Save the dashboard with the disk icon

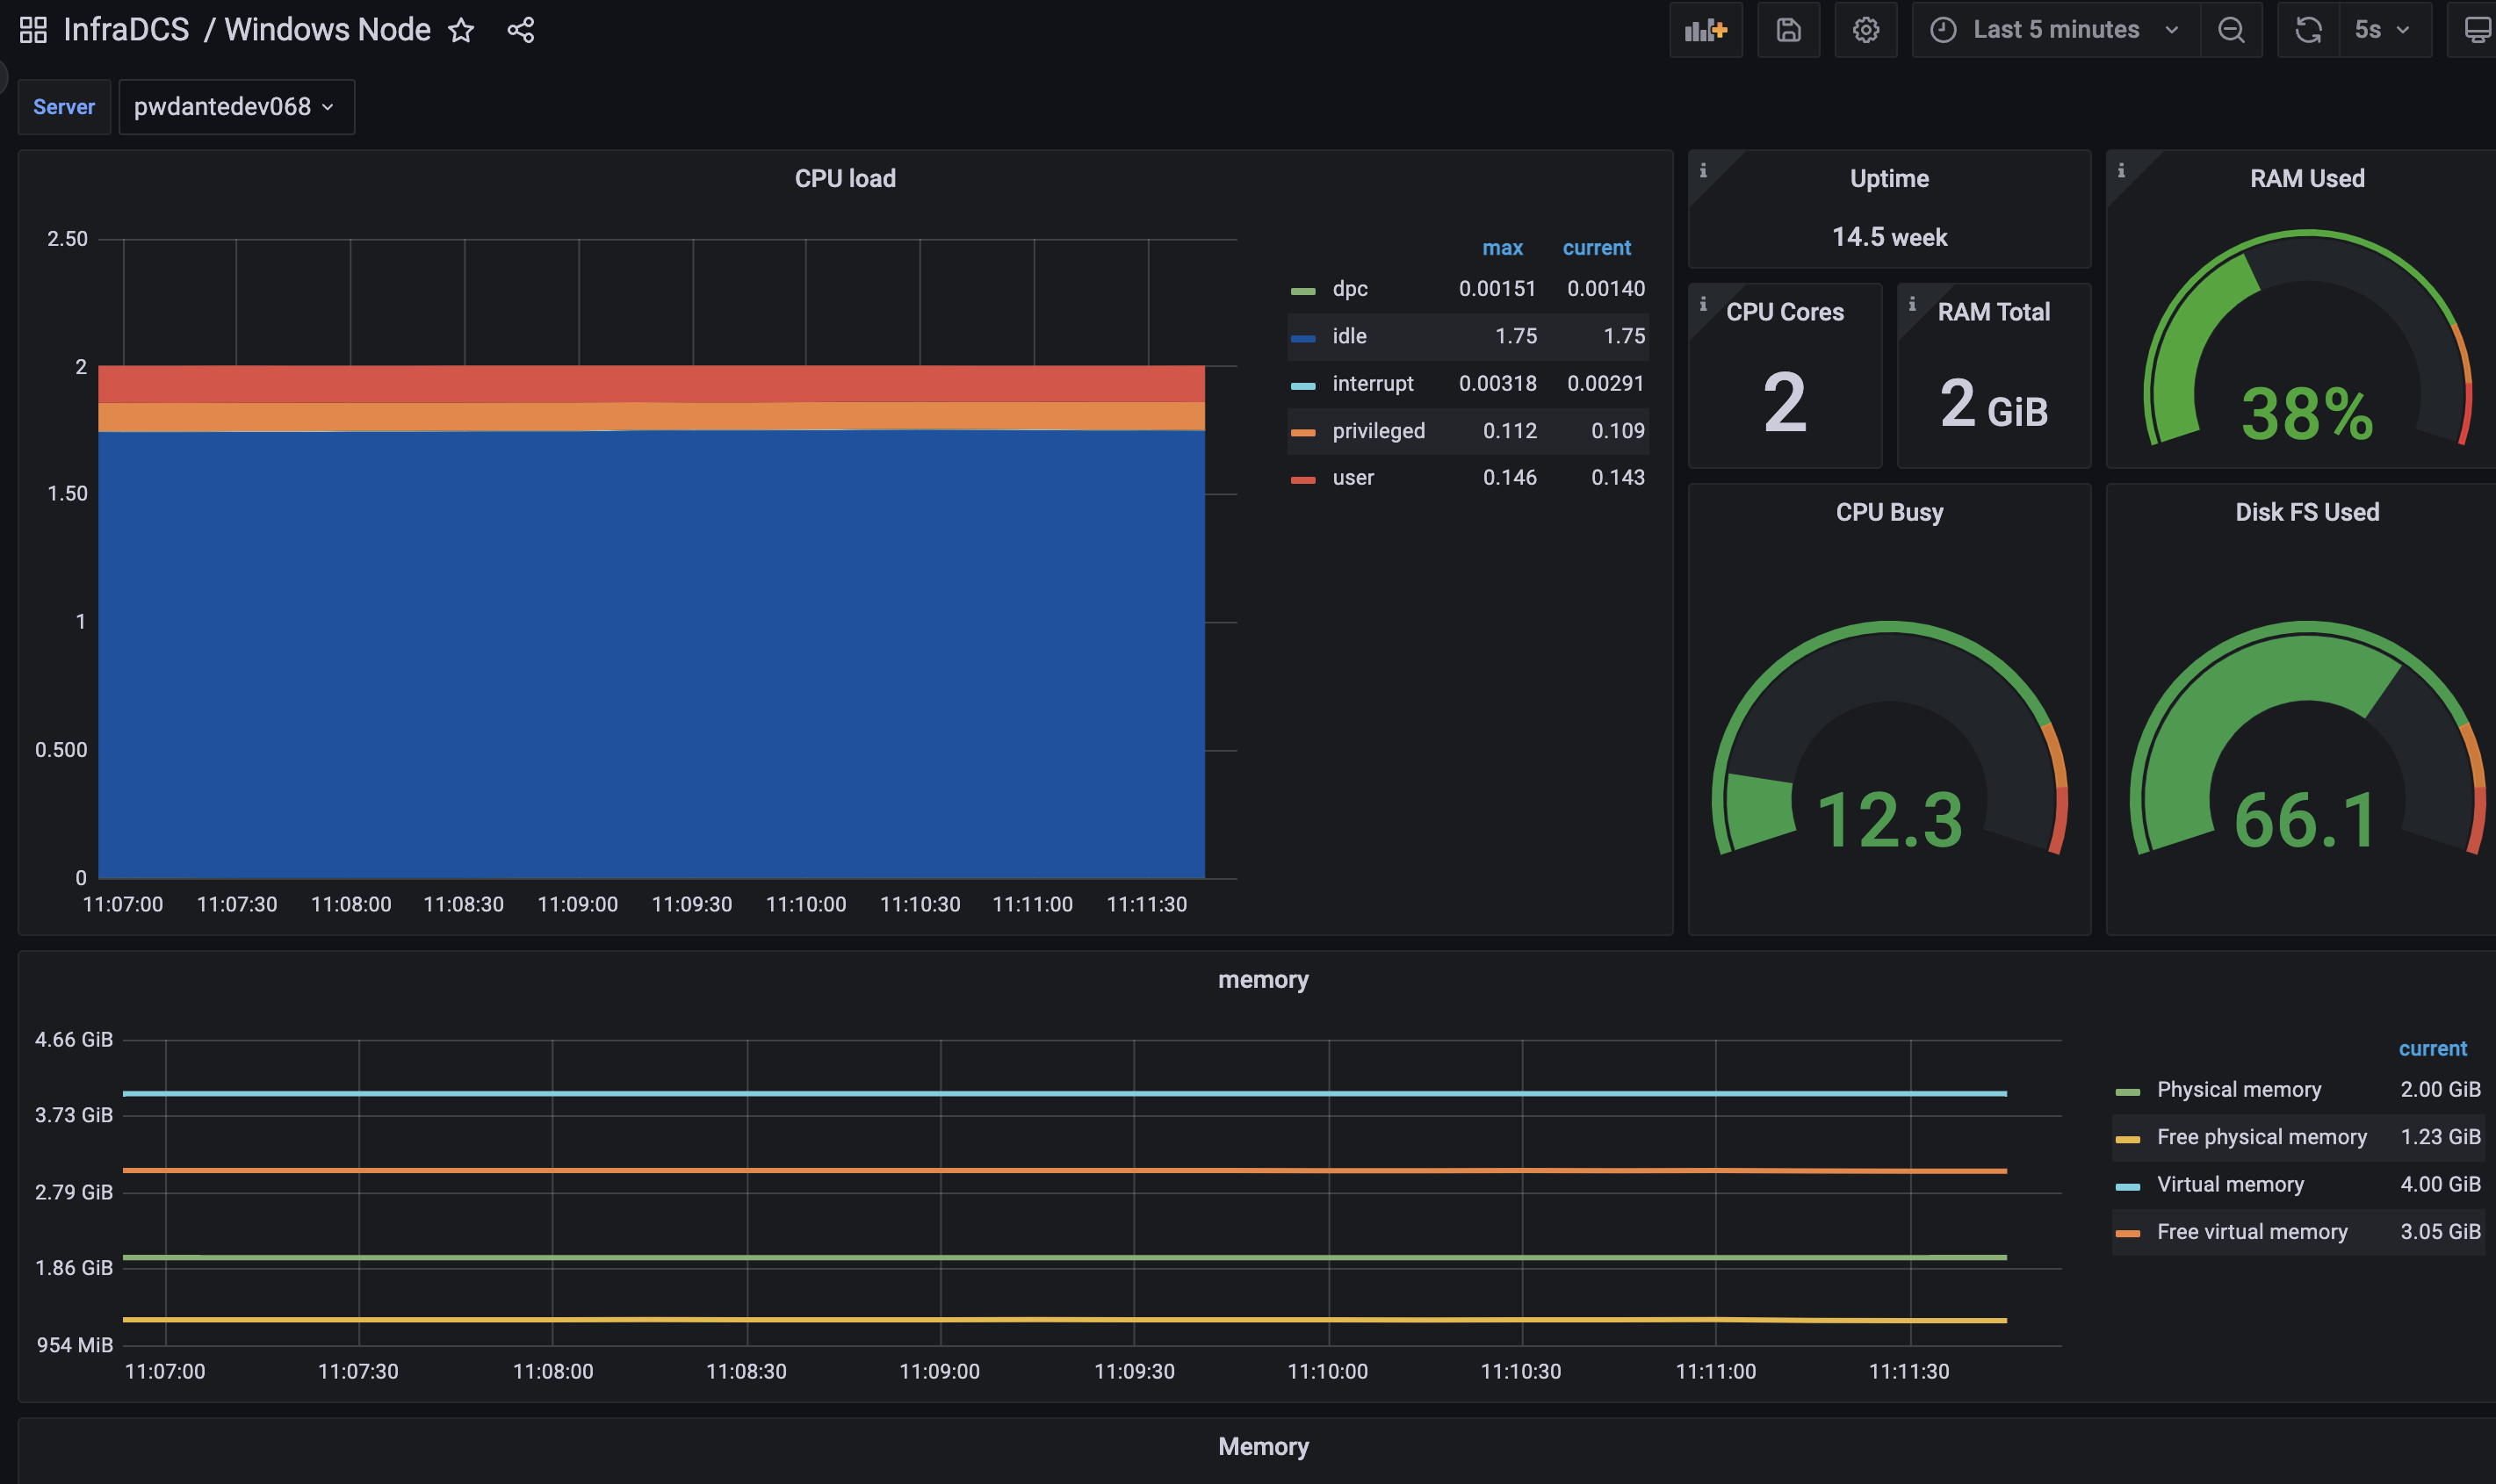tap(1788, 30)
